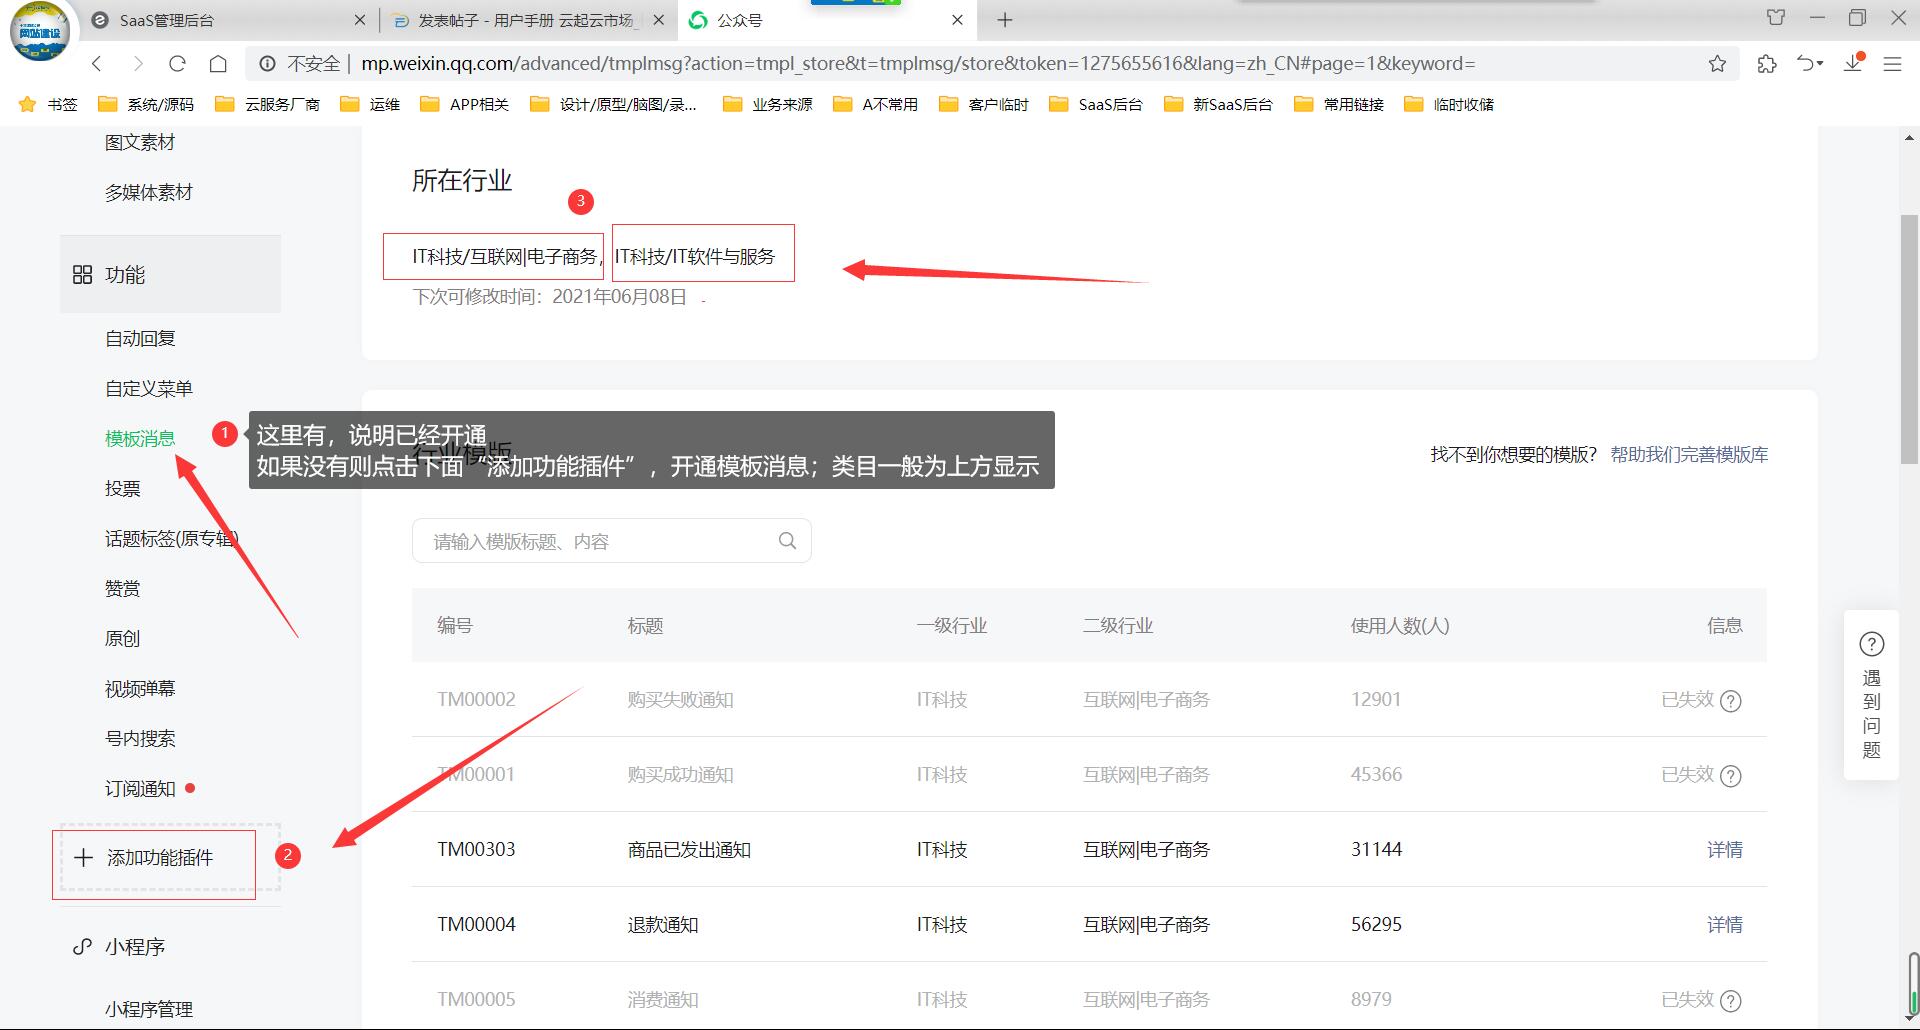Open 帮助我们完善模版库 link
Screen dimensions: 1920x1030
point(1689,455)
